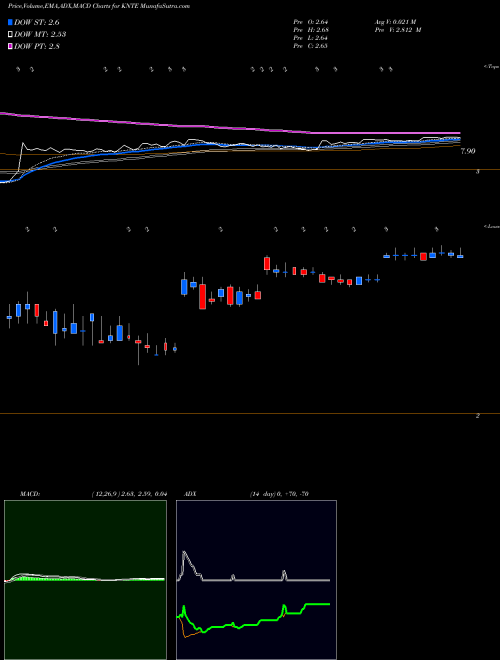Click the 'ADX' panel heading
The width and height of the screenshot is (500, 660).
point(190,494)
